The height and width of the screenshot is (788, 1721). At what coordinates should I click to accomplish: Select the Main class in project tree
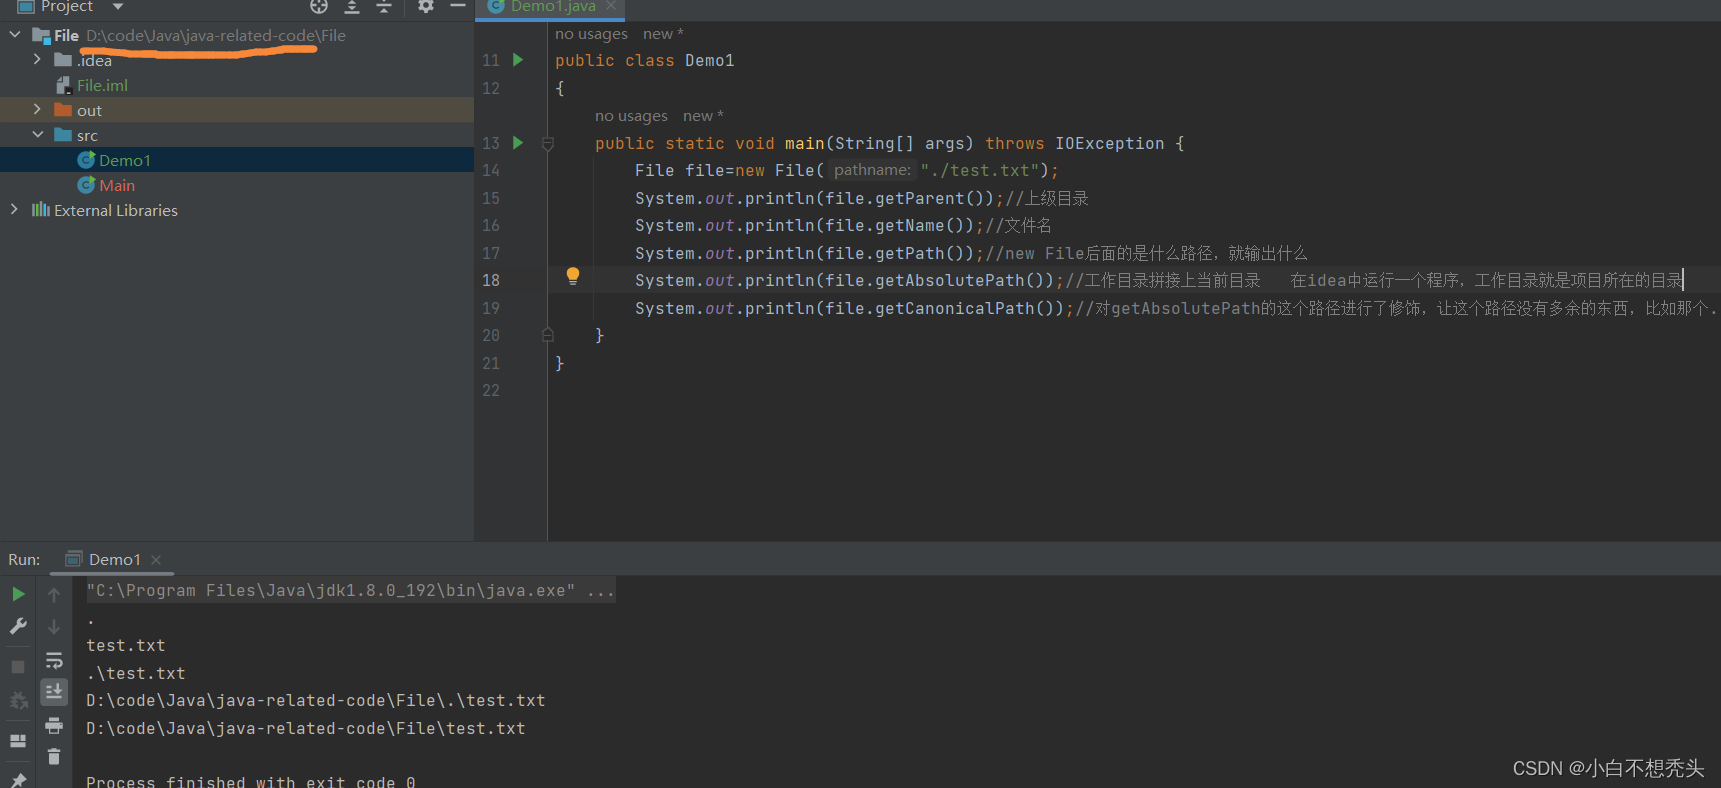coord(117,185)
